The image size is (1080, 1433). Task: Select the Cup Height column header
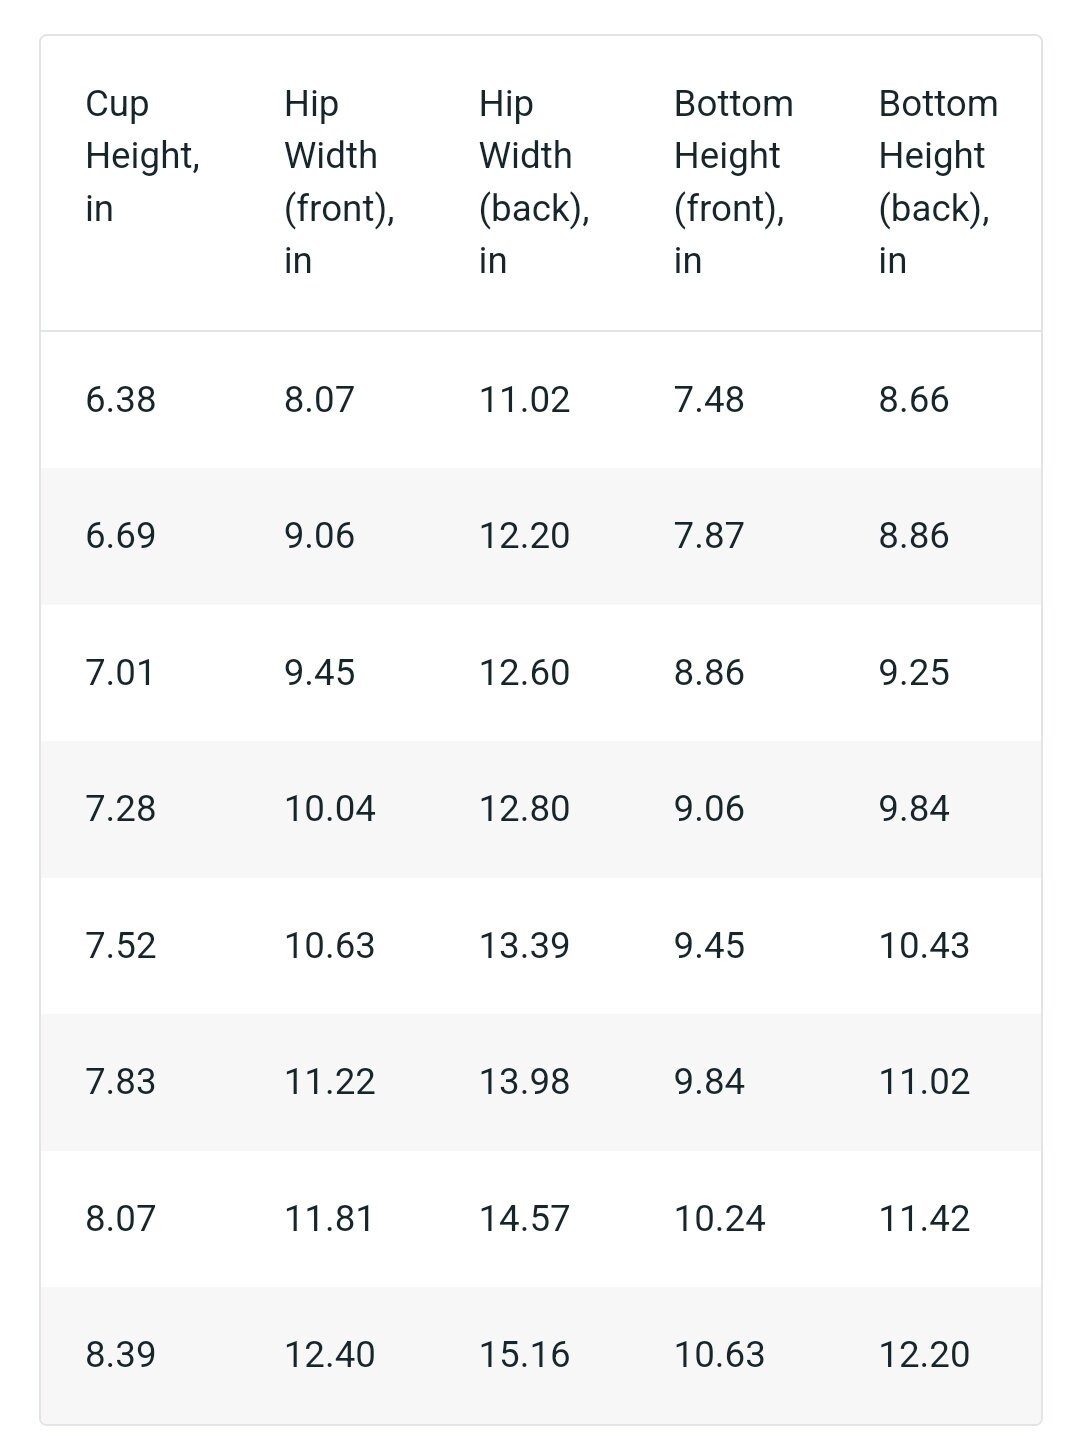[143, 156]
